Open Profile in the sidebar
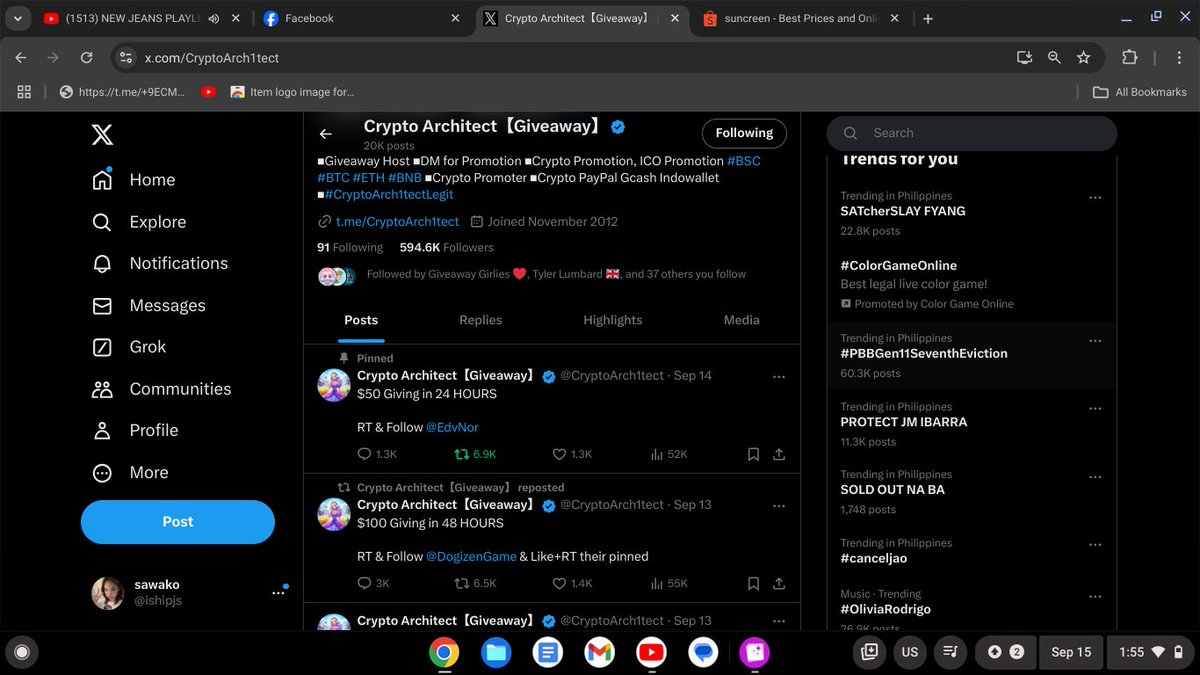Image resolution: width=1200 pixels, height=675 pixels. click(135, 430)
